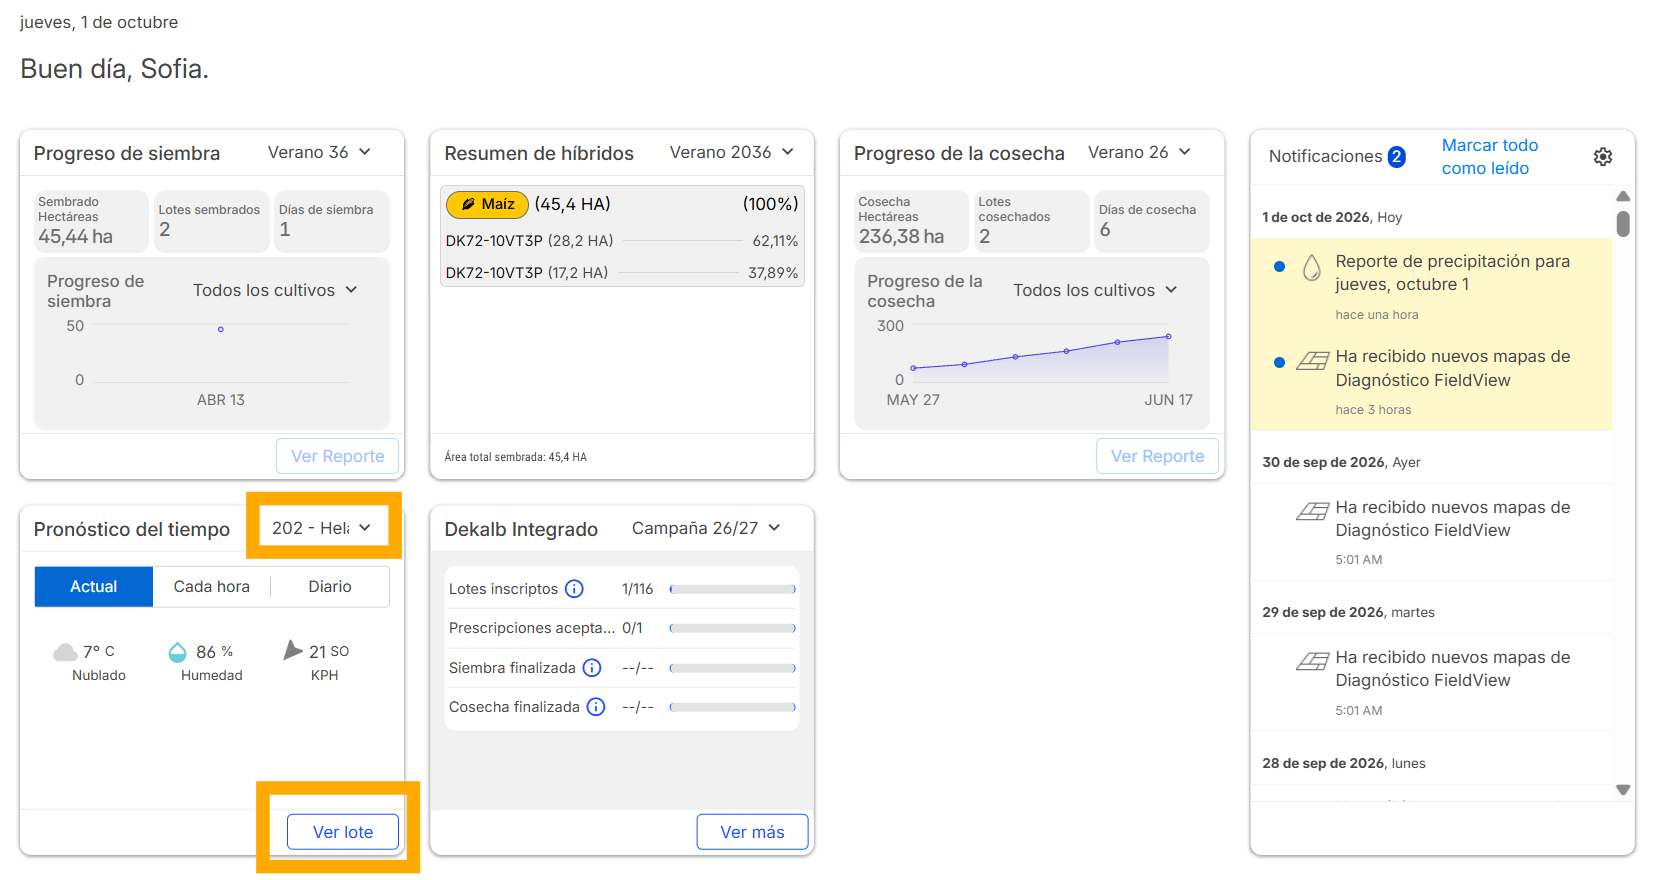Click DK72-10VT3P (17,2 HA) row

pyautogui.click(x=622, y=273)
